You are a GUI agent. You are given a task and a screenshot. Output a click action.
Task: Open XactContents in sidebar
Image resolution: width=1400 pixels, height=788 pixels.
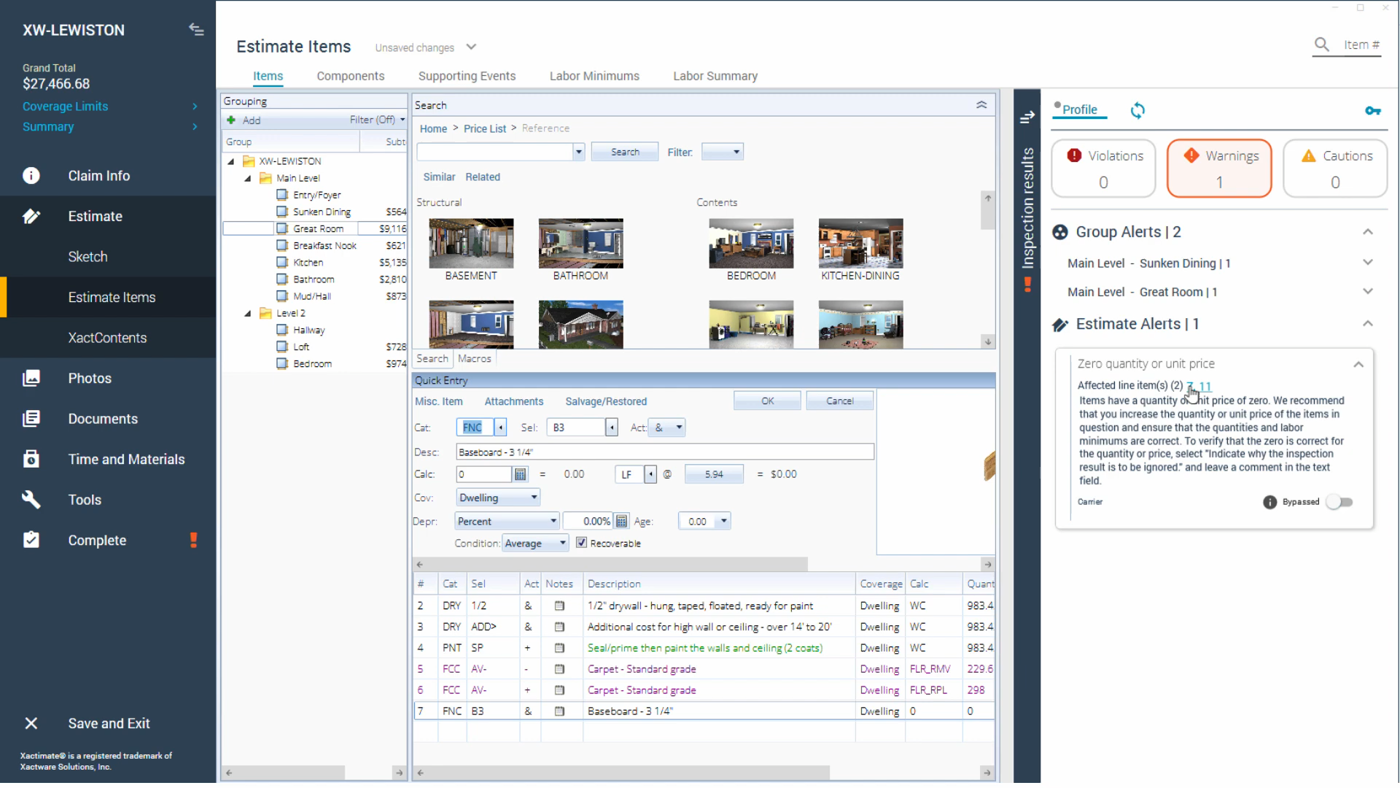coord(108,338)
